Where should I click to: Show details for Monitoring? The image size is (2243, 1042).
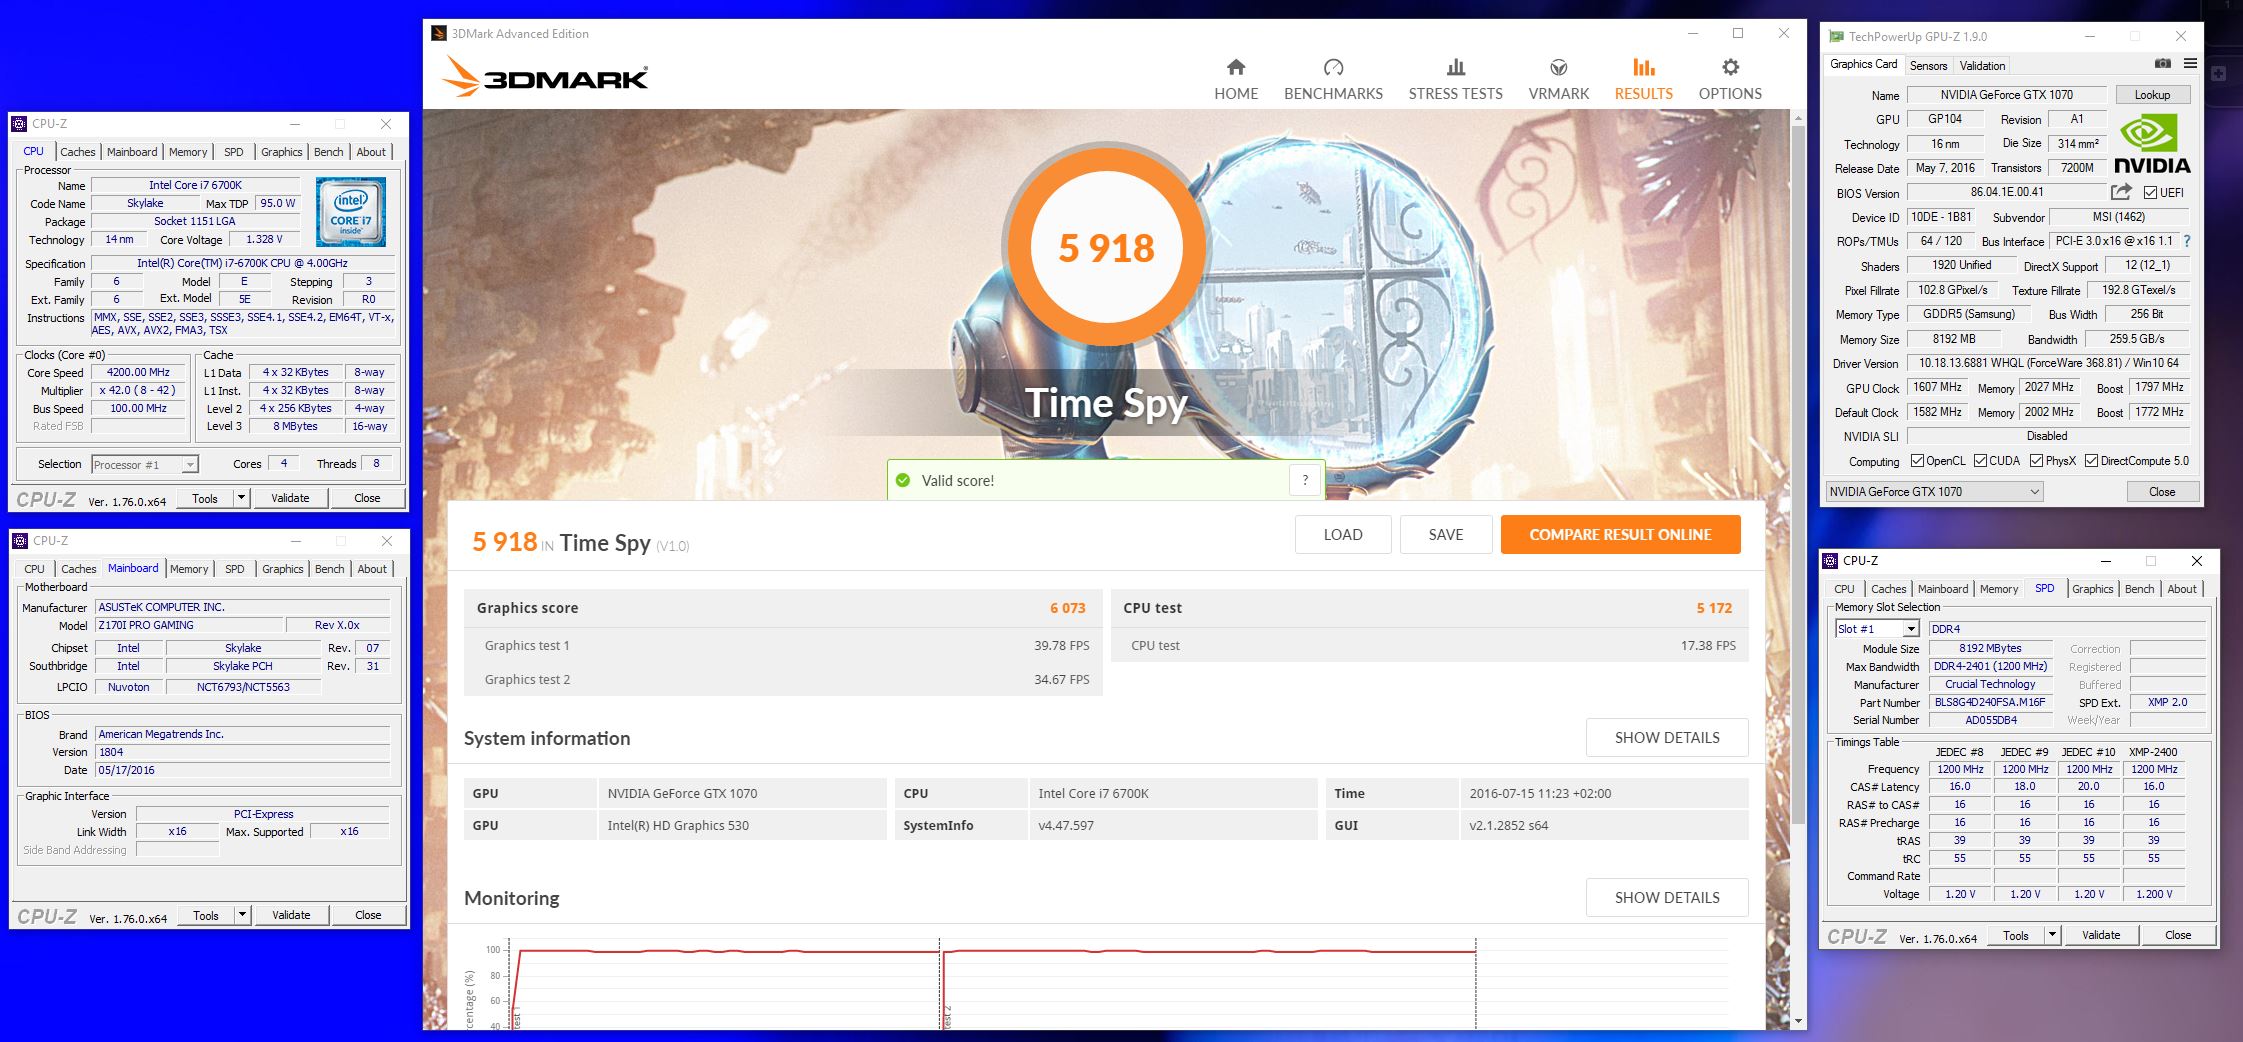(x=1667, y=897)
